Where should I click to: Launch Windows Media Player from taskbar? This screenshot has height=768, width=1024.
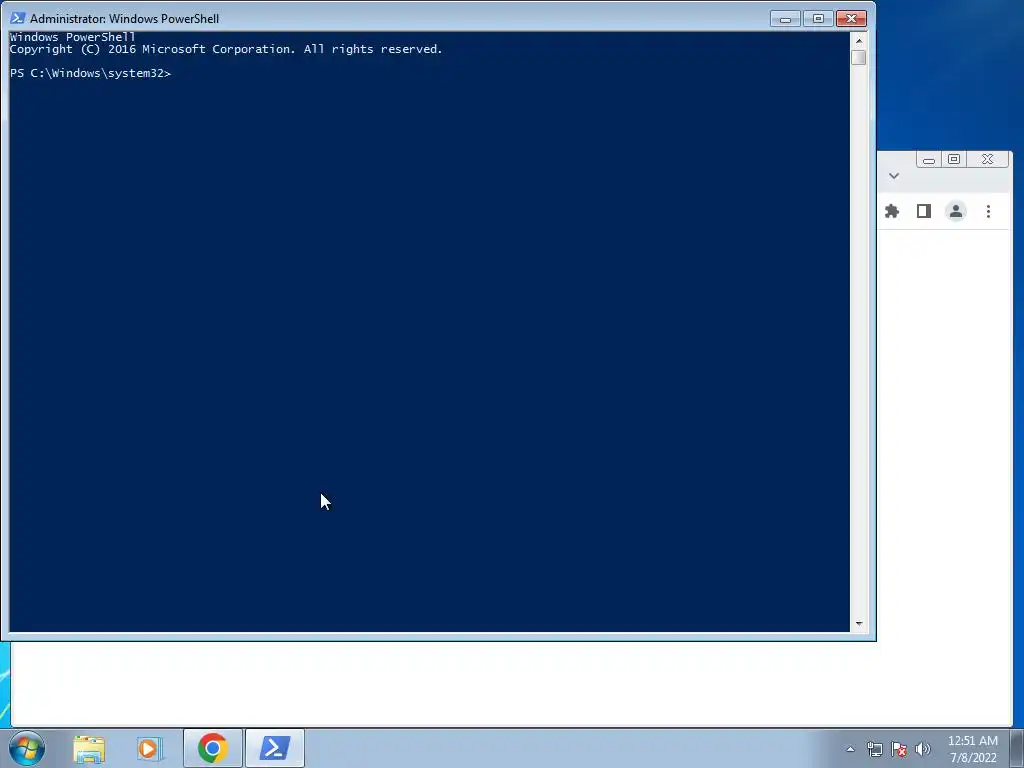[149, 748]
